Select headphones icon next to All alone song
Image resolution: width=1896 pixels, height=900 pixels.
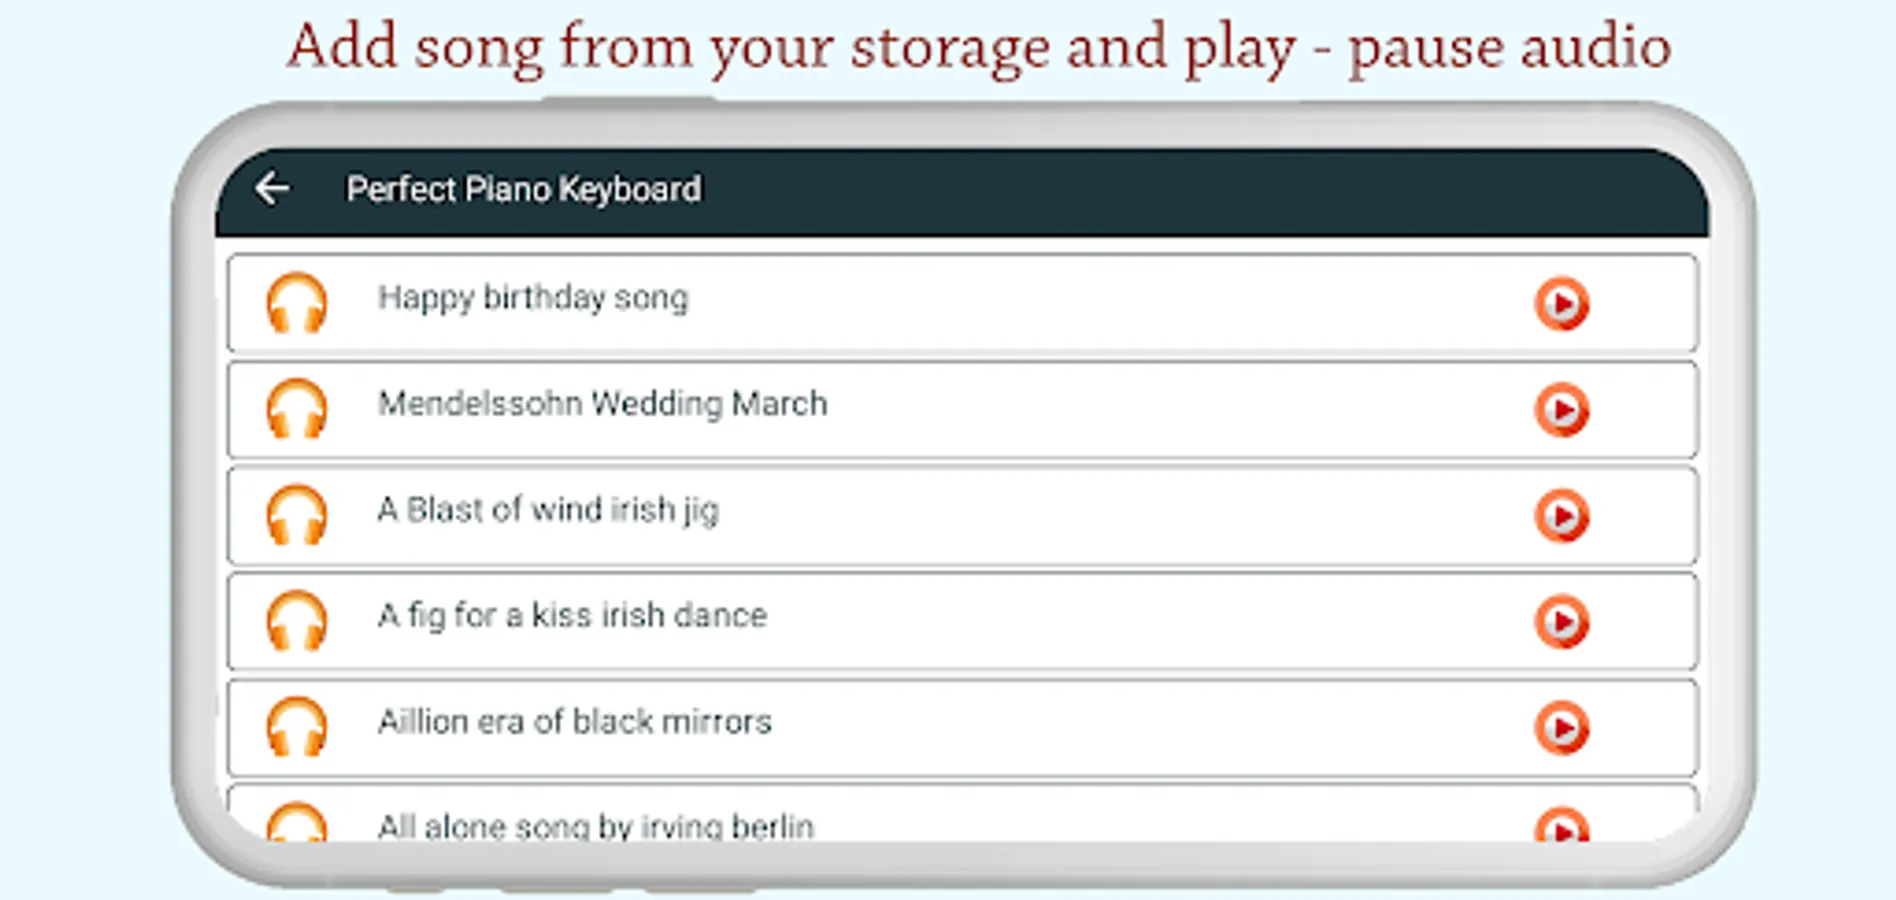[x=296, y=822]
